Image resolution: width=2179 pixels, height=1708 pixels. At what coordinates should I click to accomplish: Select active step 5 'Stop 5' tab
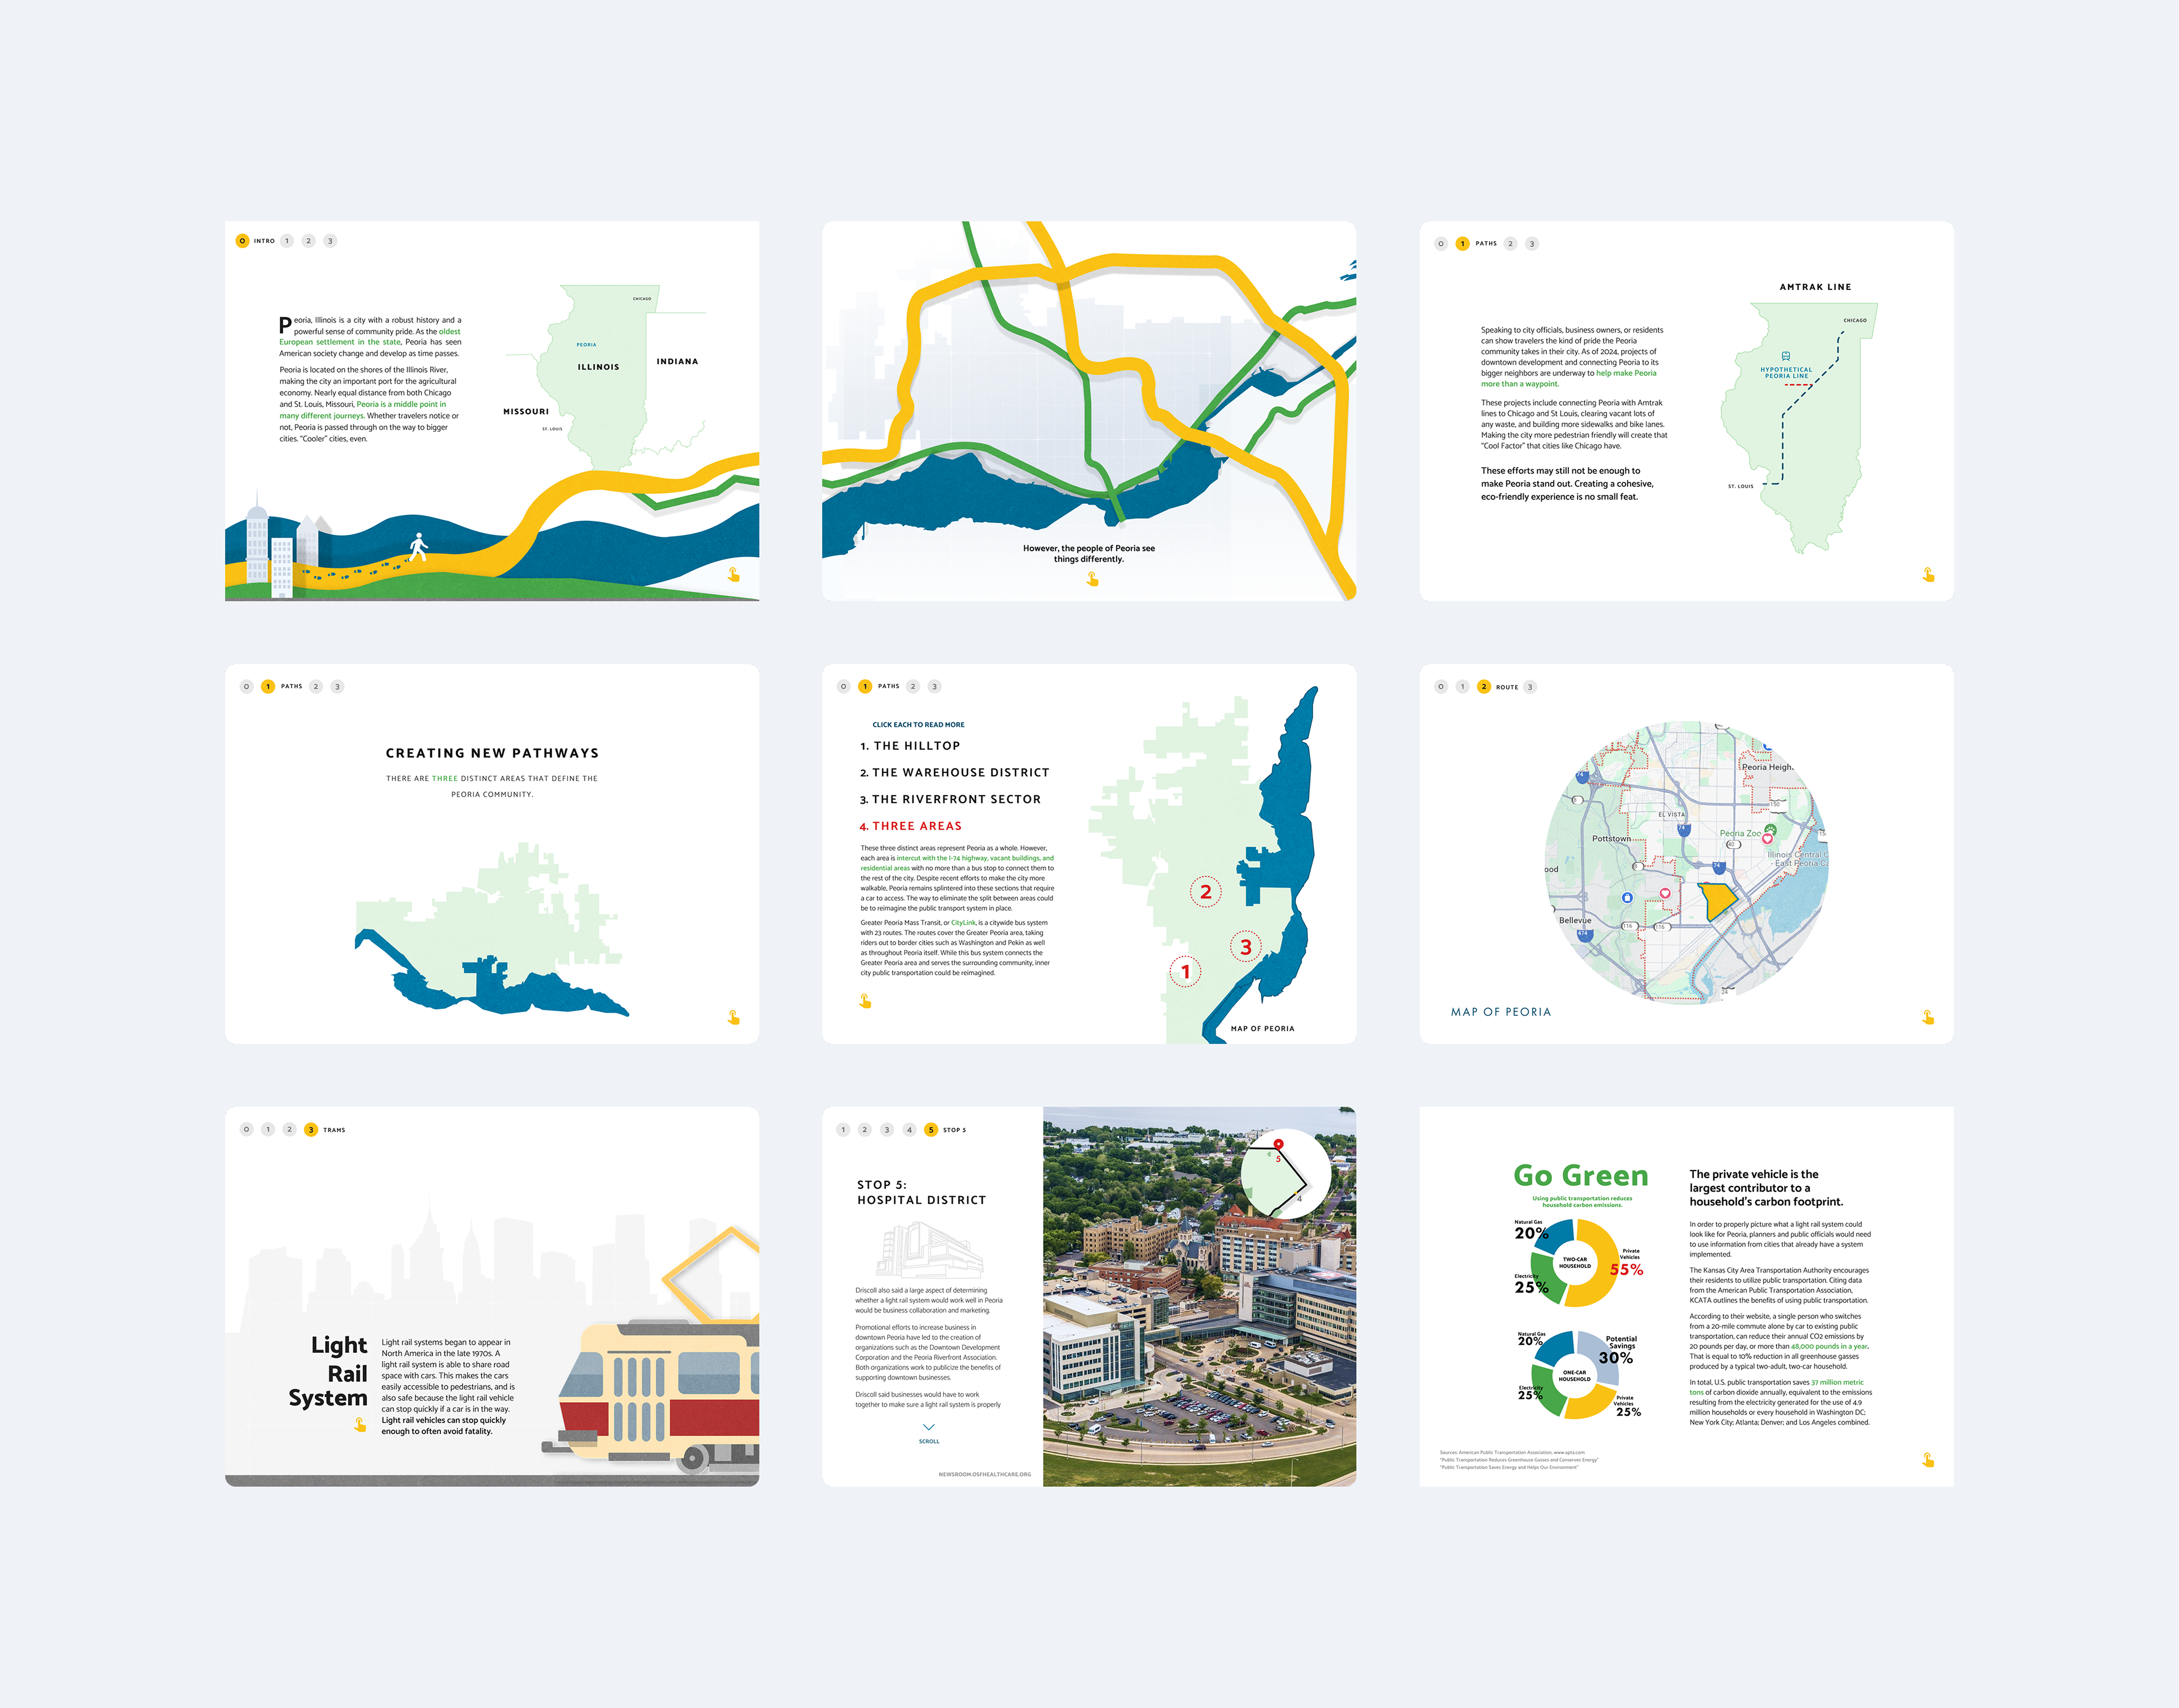(x=931, y=1129)
